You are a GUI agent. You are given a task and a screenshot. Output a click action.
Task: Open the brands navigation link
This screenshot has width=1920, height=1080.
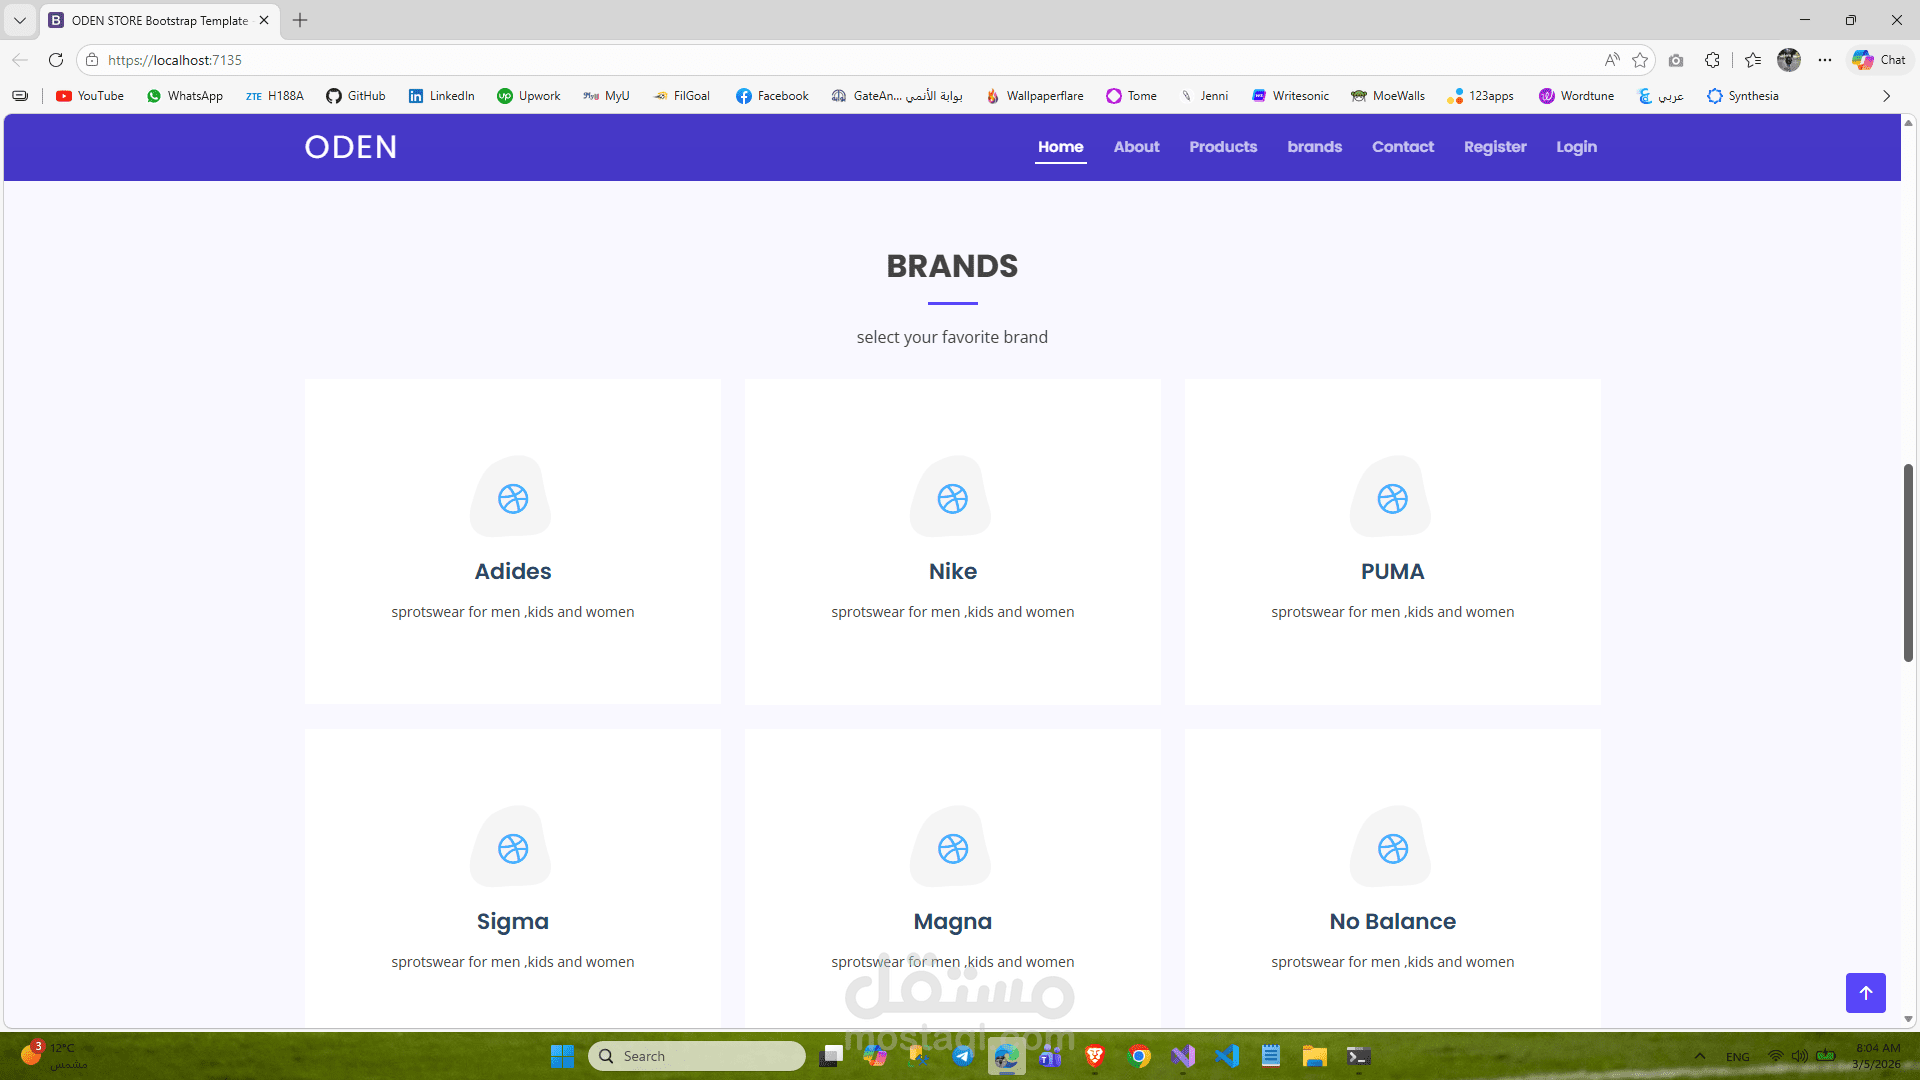pyautogui.click(x=1314, y=147)
